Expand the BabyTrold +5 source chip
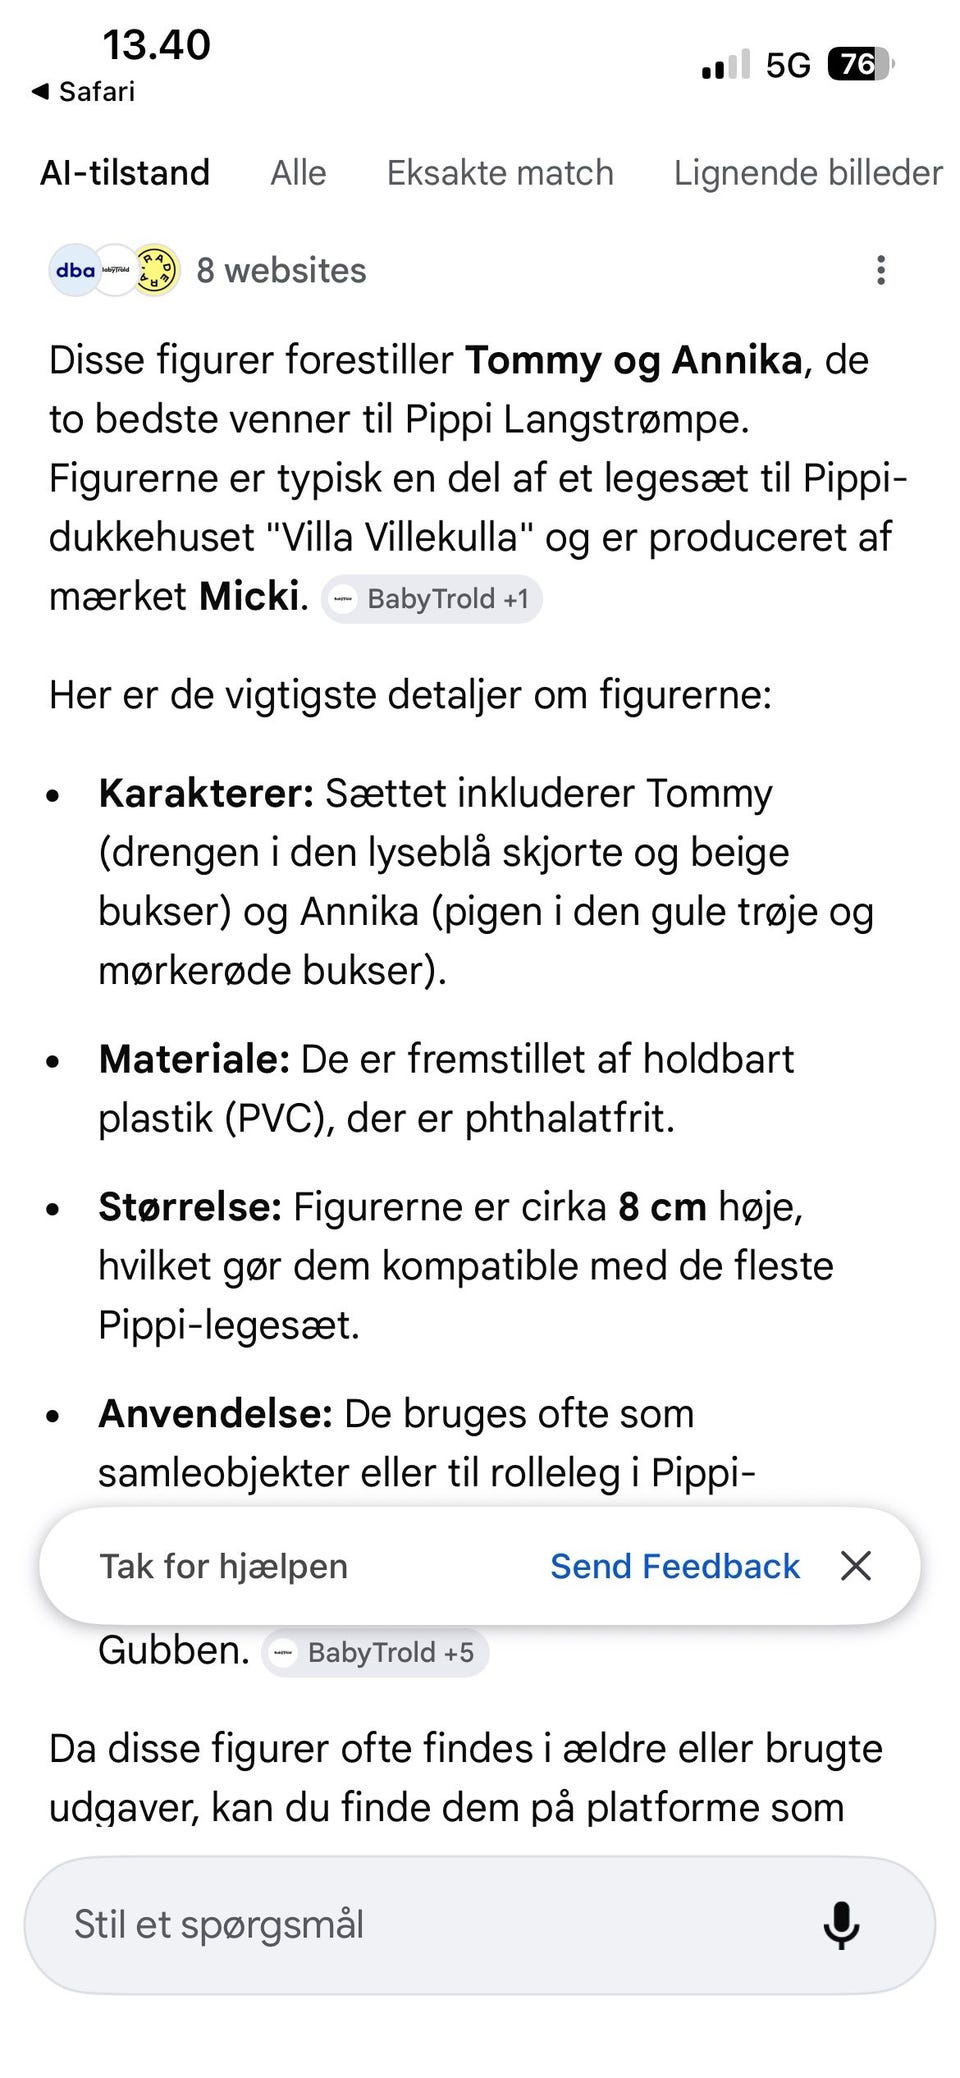Viewport: 960px width, 2078px height. [x=375, y=1653]
